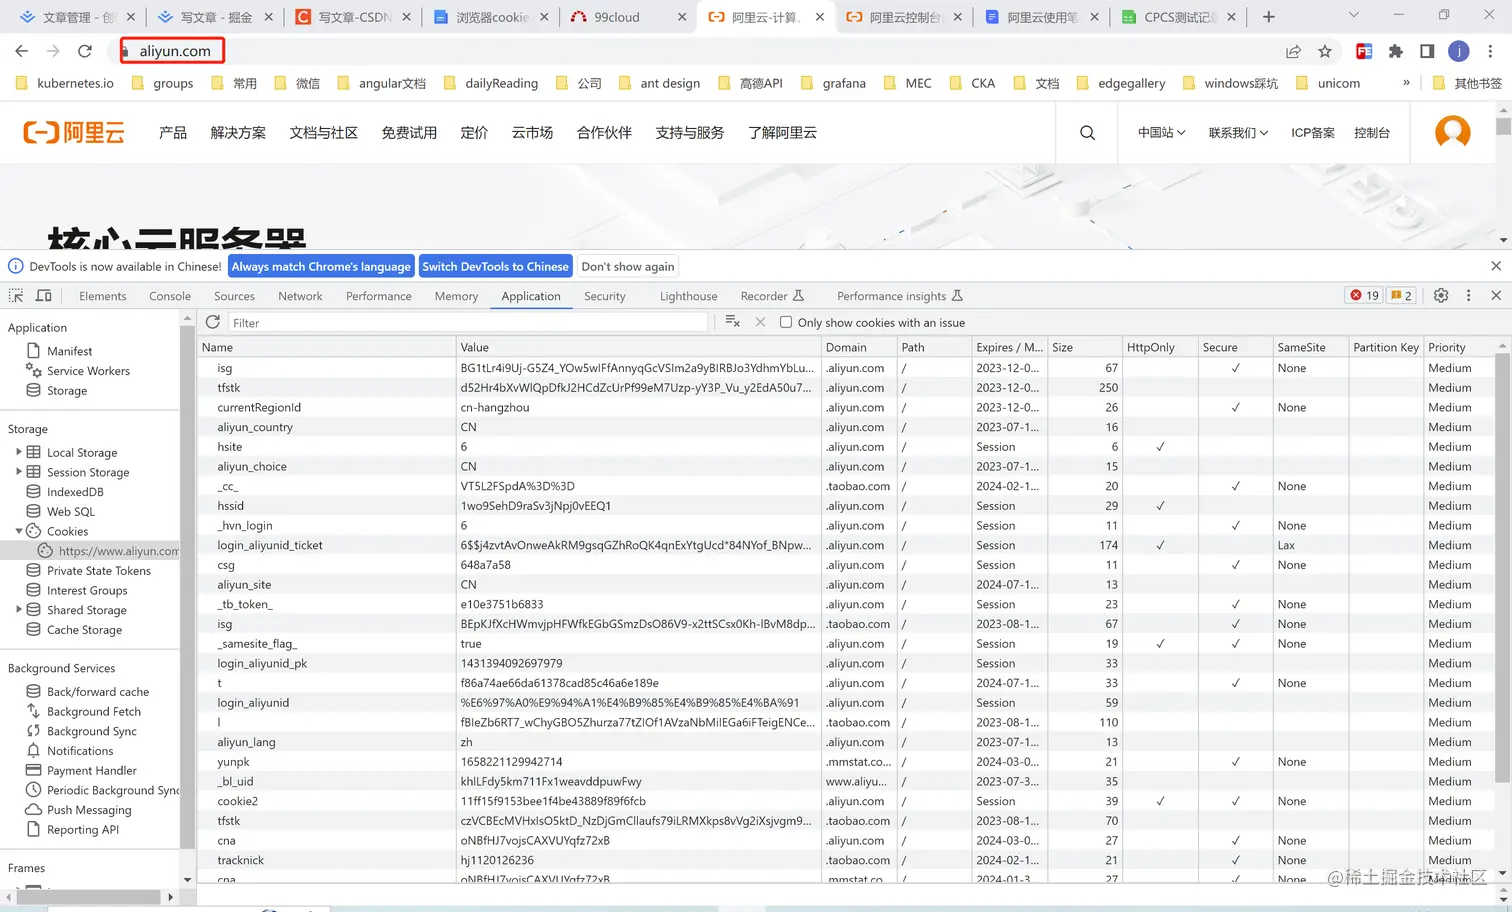Toggle the device toolbar icon in DevTools

click(44, 296)
